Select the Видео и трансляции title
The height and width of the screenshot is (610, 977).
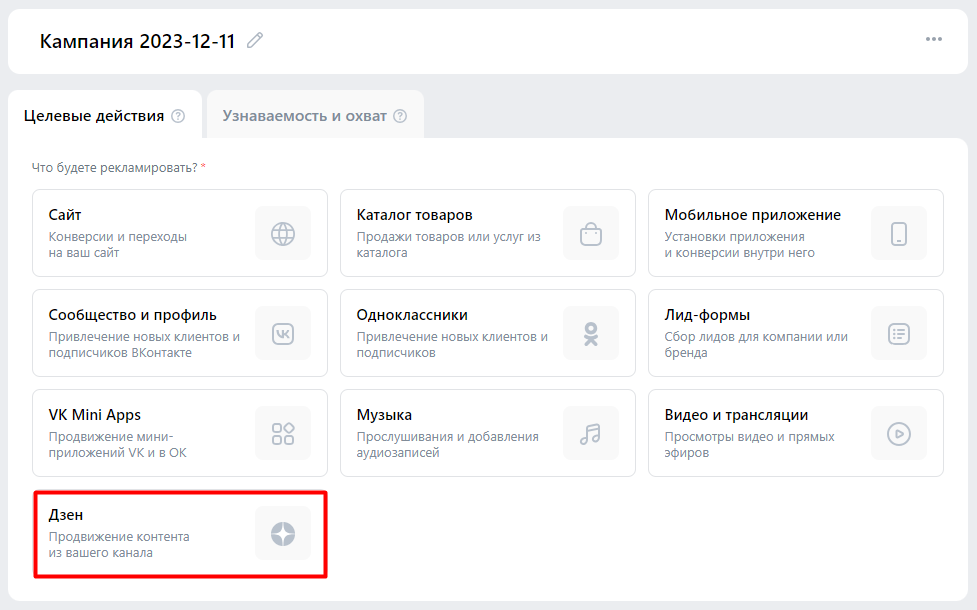[736, 415]
